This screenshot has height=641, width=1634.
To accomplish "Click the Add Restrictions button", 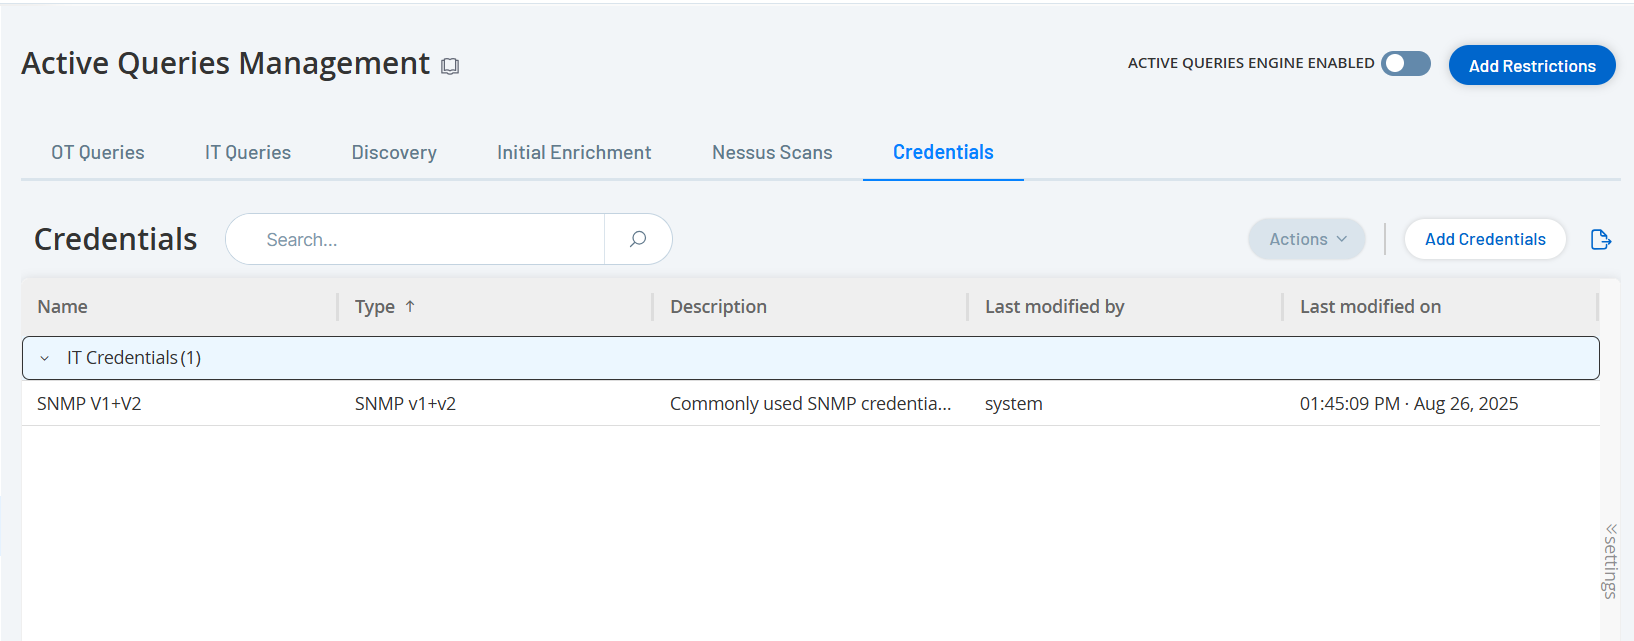I will tap(1531, 66).
